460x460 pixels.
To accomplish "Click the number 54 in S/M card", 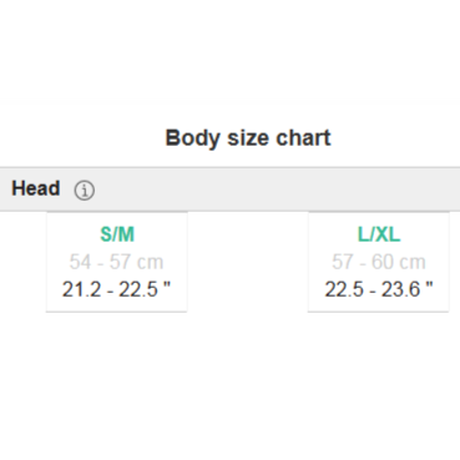I will point(80,262).
